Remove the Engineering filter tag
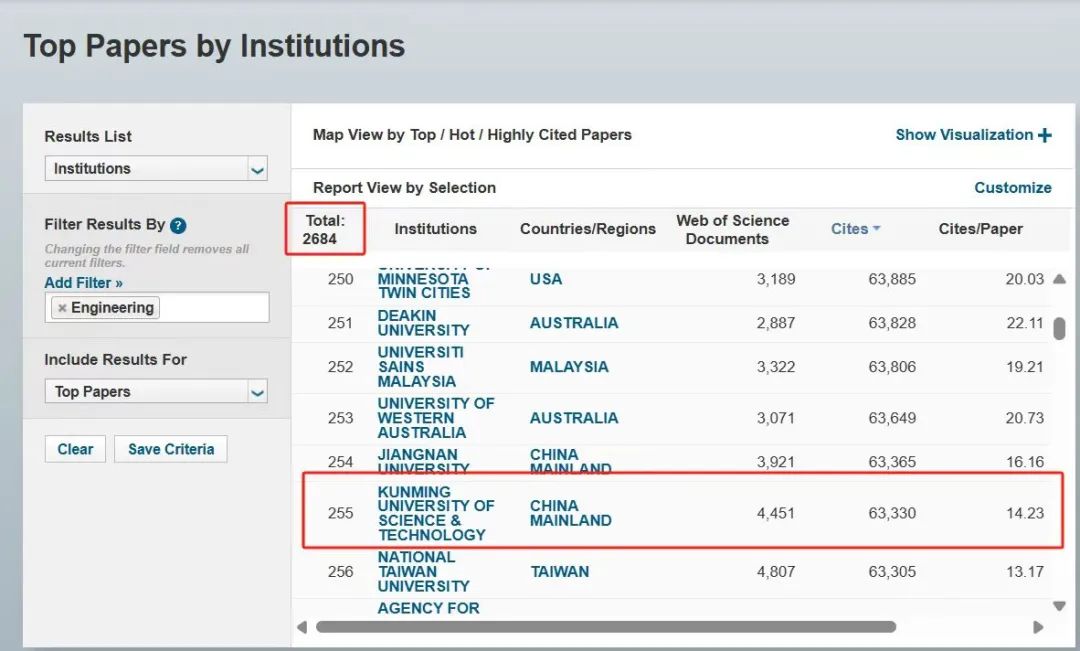Image resolution: width=1080 pixels, height=651 pixels. (62, 308)
